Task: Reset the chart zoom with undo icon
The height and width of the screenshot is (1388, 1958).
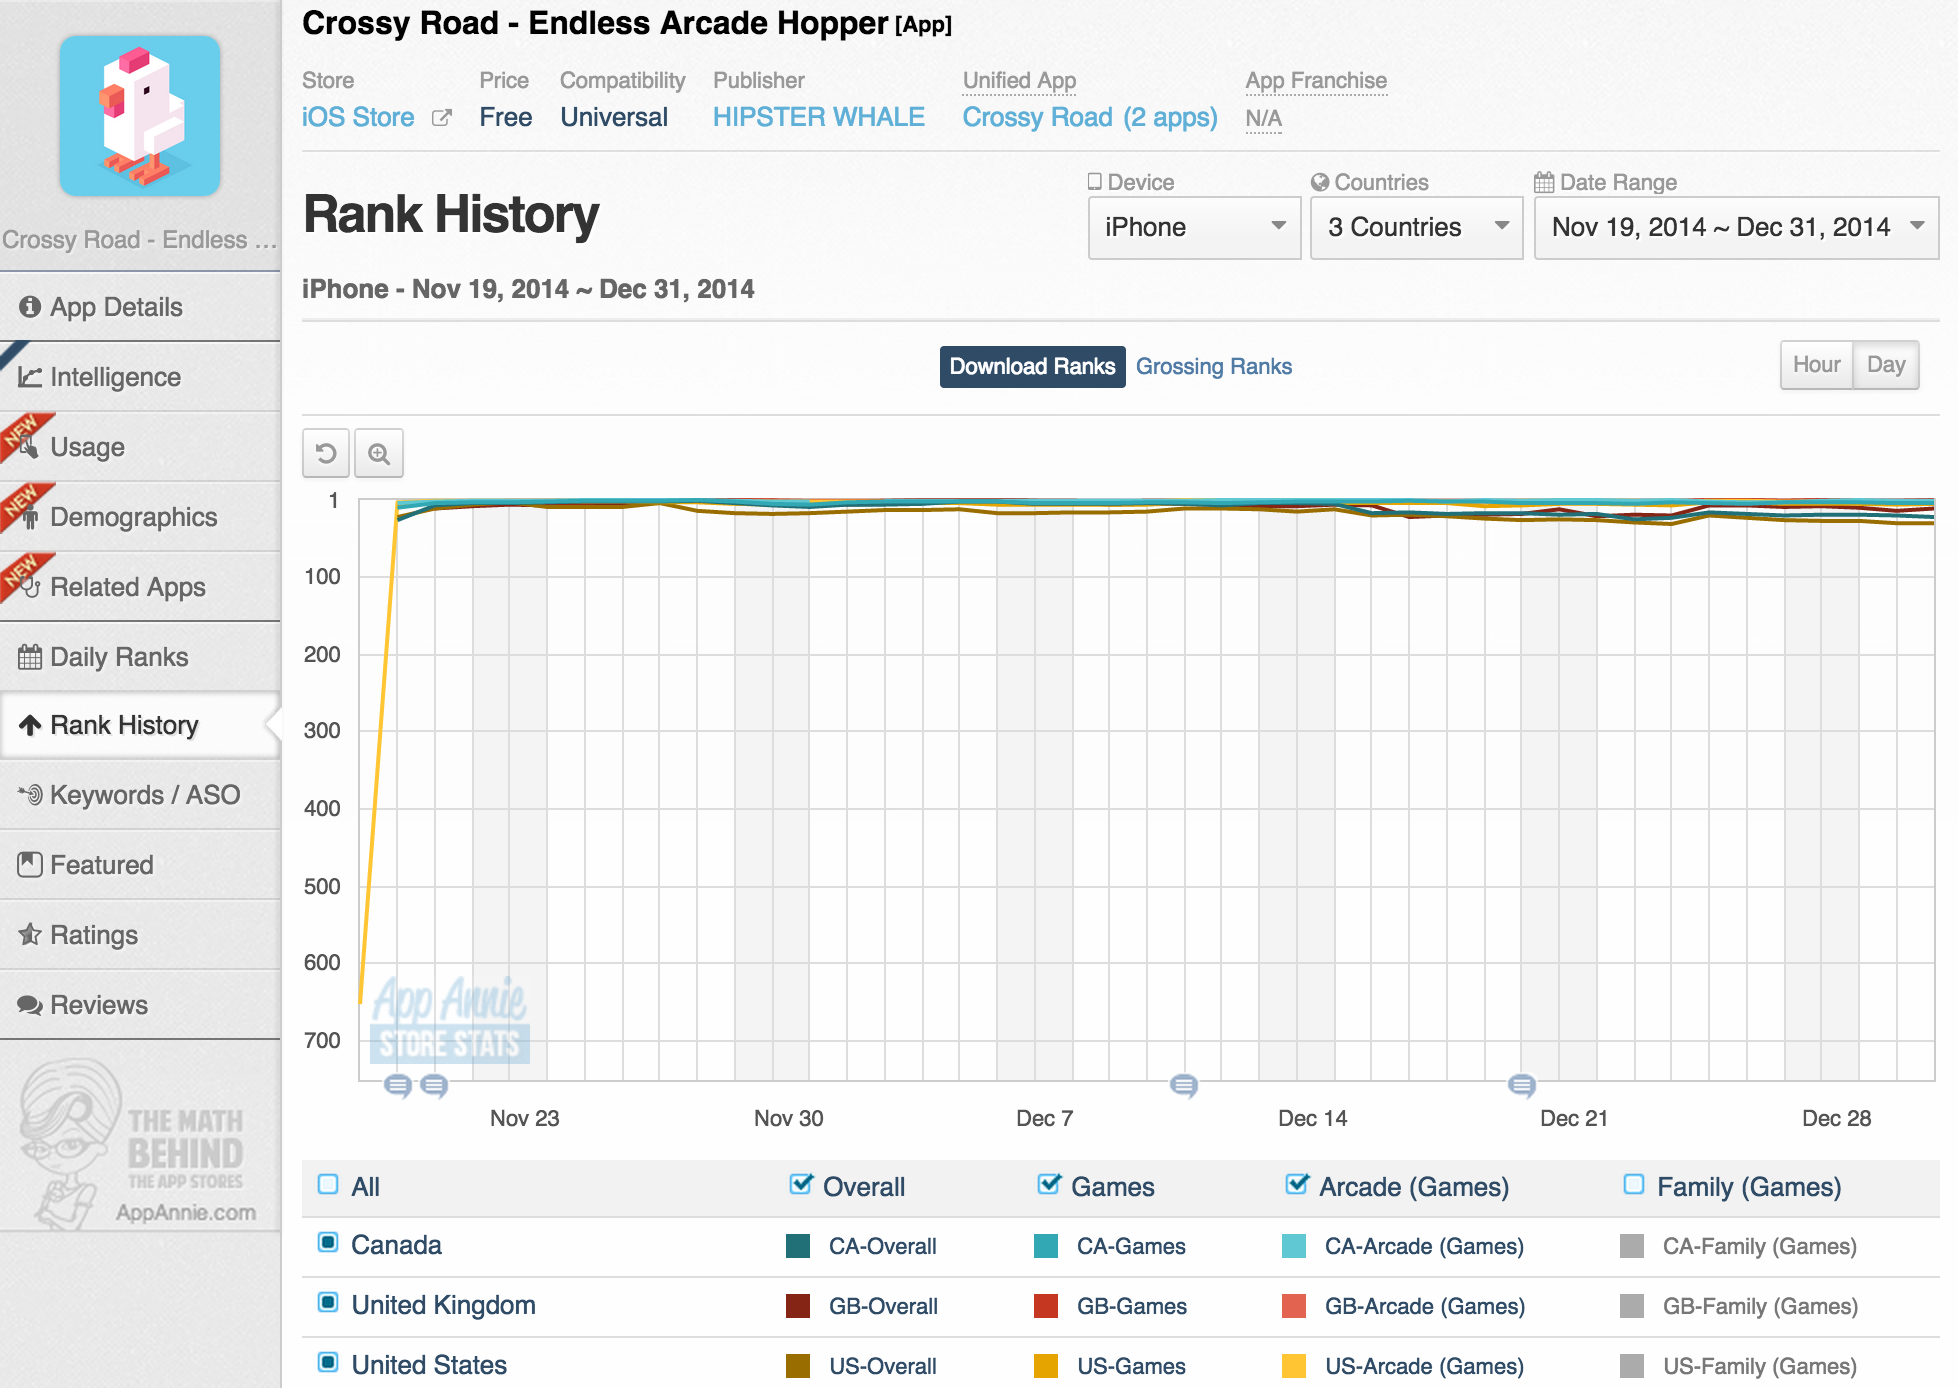Action: tap(326, 454)
